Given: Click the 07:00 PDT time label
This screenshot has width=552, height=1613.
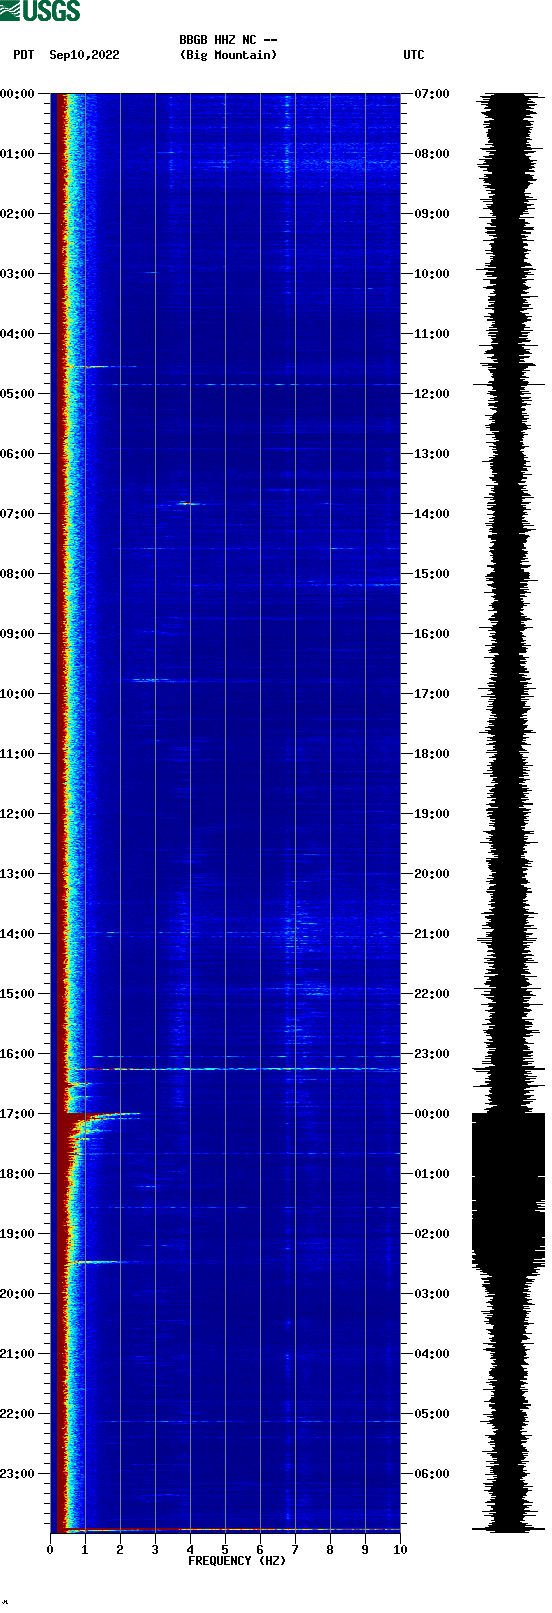Looking at the screenshot, I should click(x=17, y=514).
